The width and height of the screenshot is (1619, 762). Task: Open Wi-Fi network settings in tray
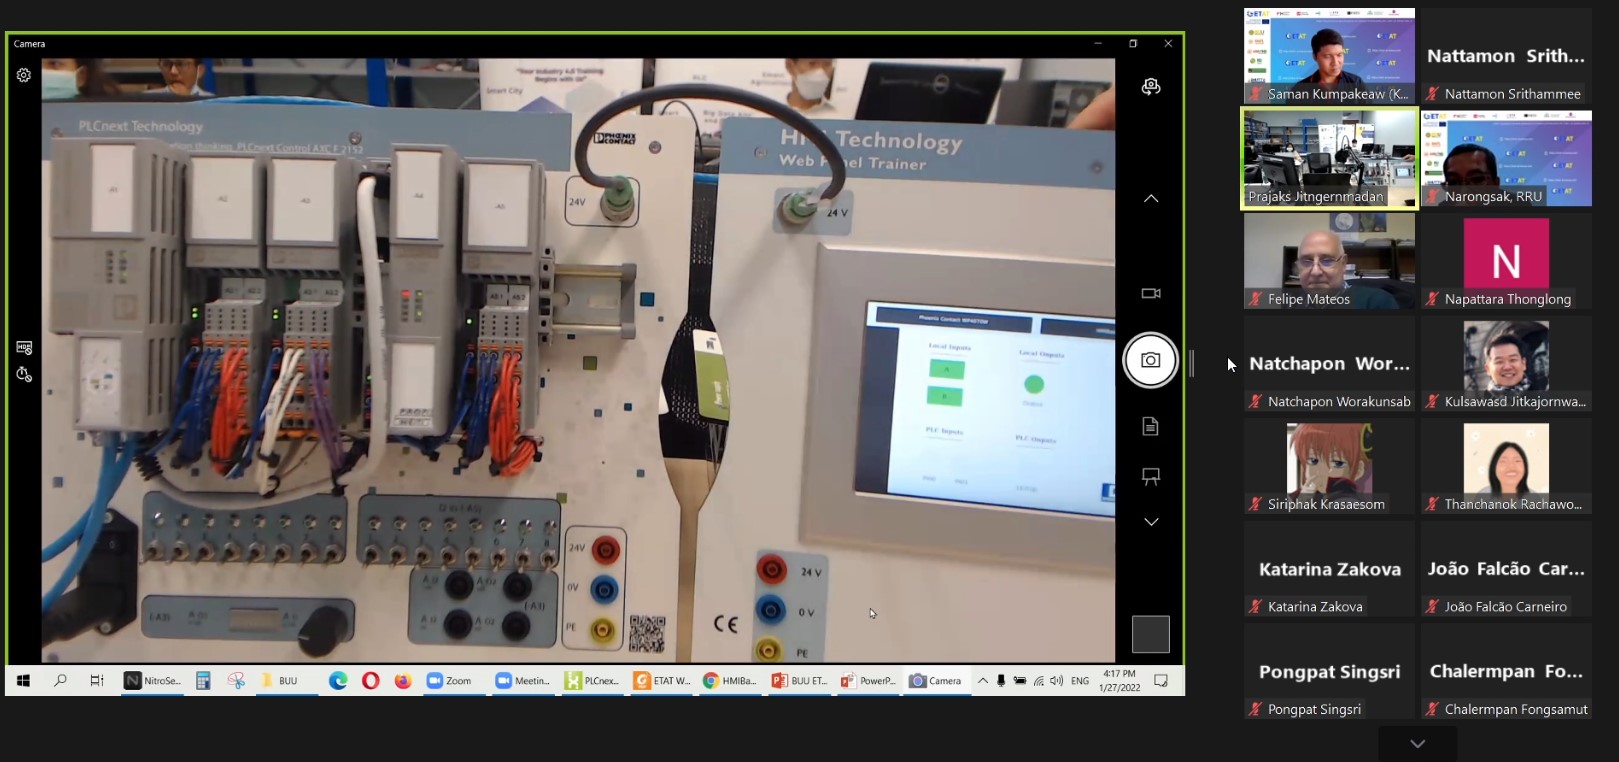click(1039, 681)
